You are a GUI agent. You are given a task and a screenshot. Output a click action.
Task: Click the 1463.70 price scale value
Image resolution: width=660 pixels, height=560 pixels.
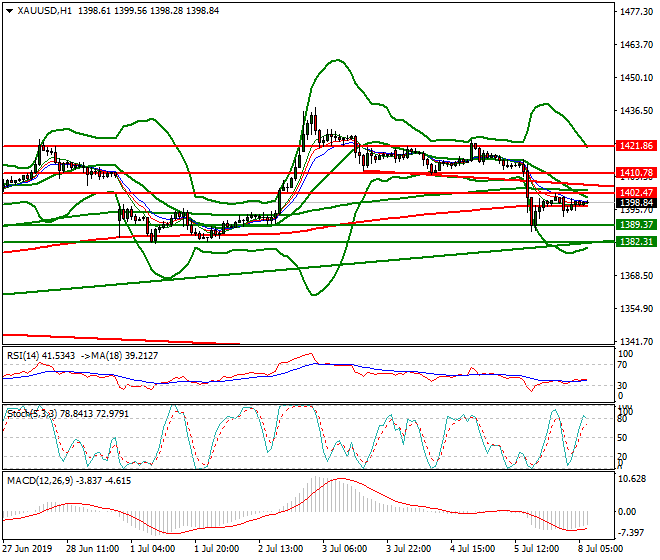coord(637,45)
